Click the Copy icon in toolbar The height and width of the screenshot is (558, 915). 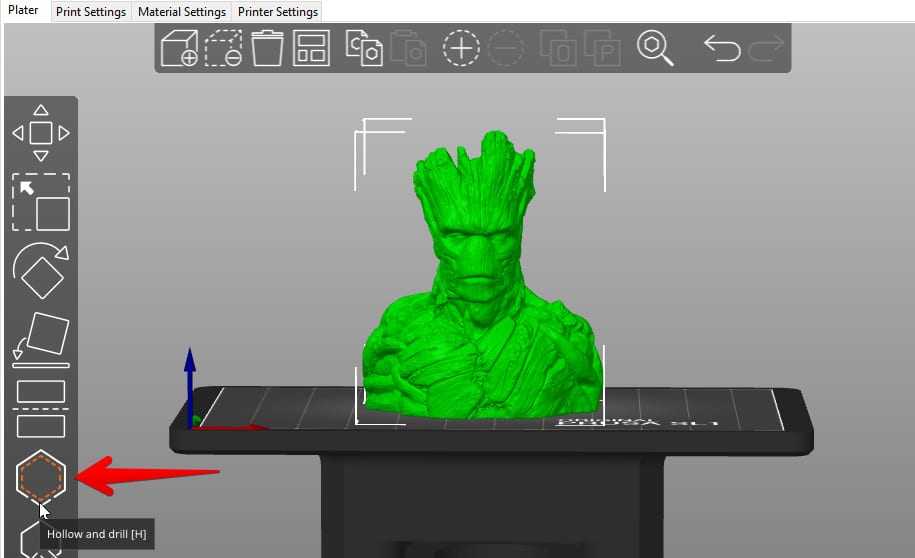pyautogui.click(x=364, y=48)
